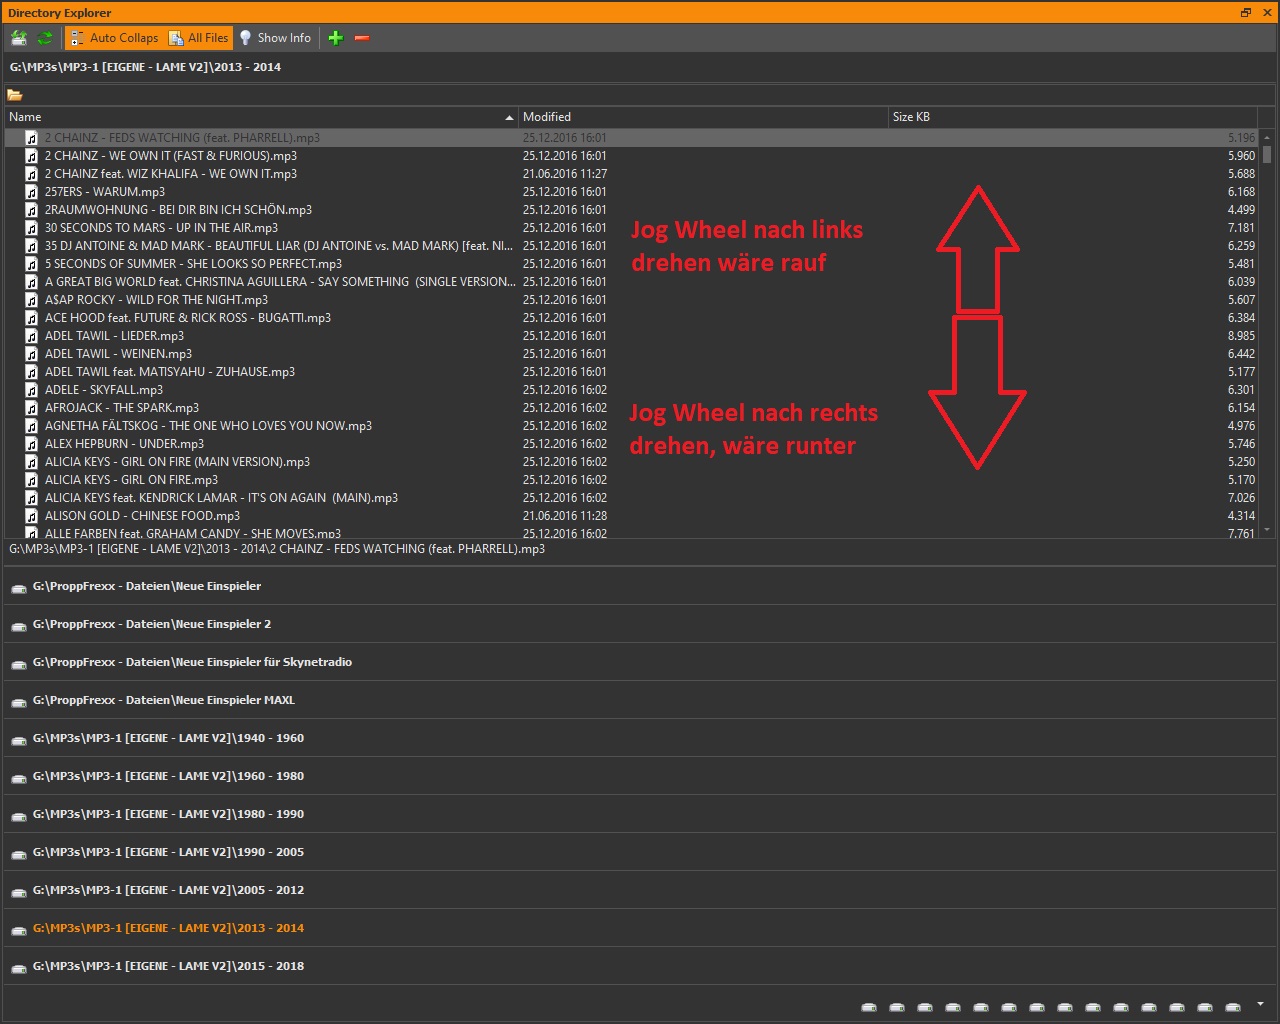Select "2 CHAINZ - WE OWN IT (FAST & FURIOUS).mp3"

[x=632, y=156]
